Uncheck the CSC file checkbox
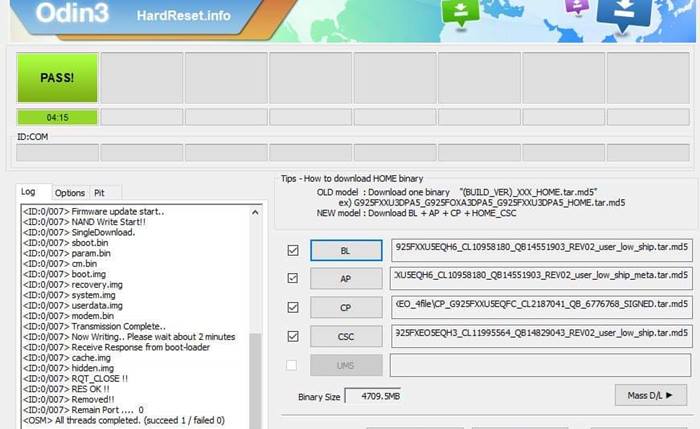This screenshot has height=429, width=700. pyautogui.click(x=293, y=336)
